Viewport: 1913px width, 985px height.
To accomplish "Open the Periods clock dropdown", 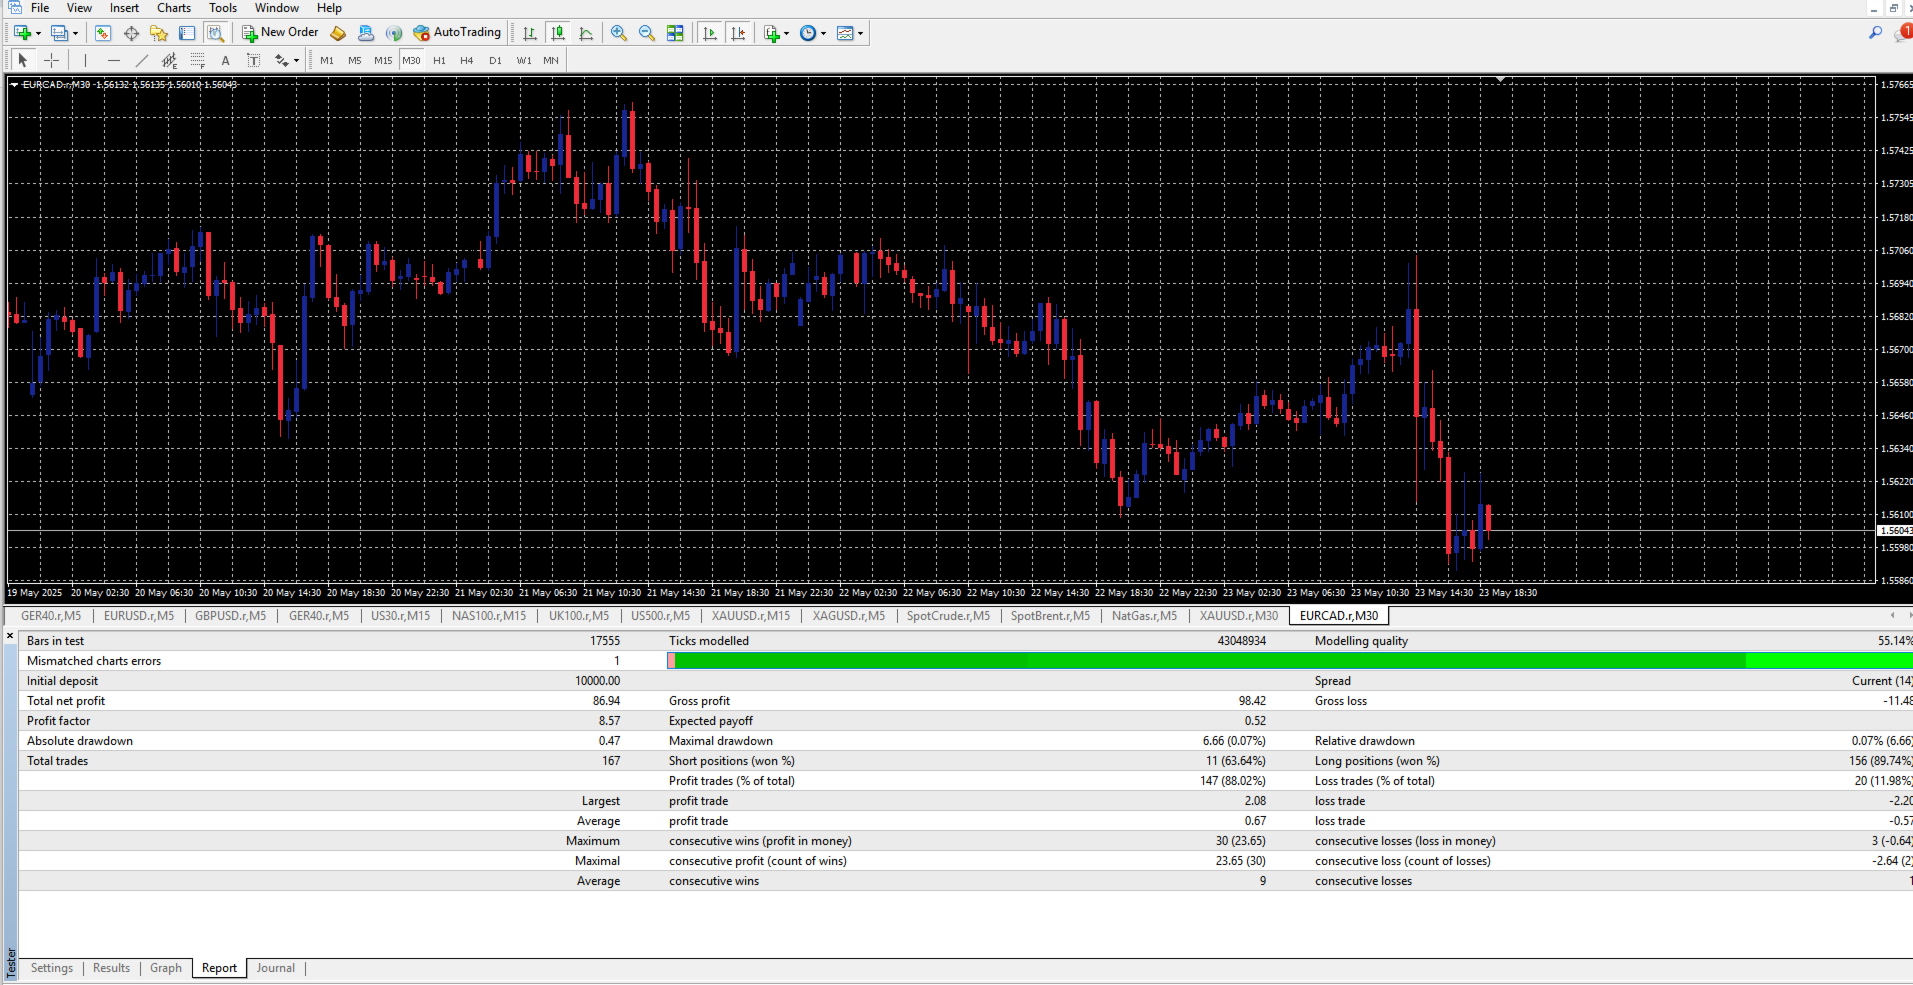I will [813, 33].
